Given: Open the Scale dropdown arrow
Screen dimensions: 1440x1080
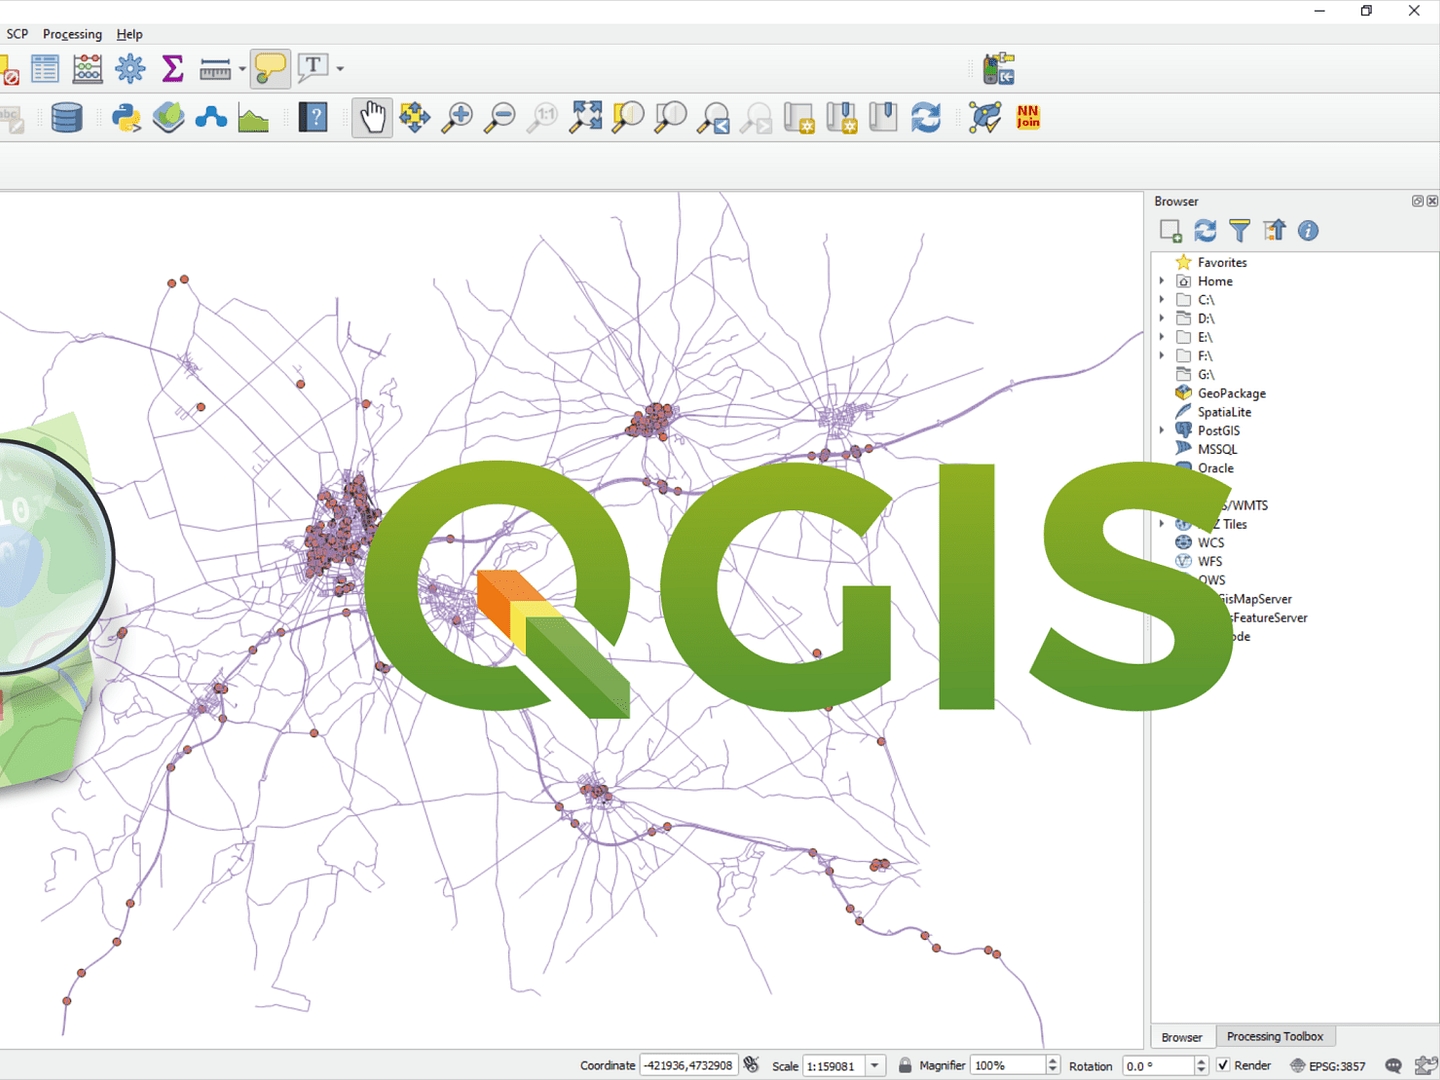Looking at the screenshot, I should tap(875, 1066).
